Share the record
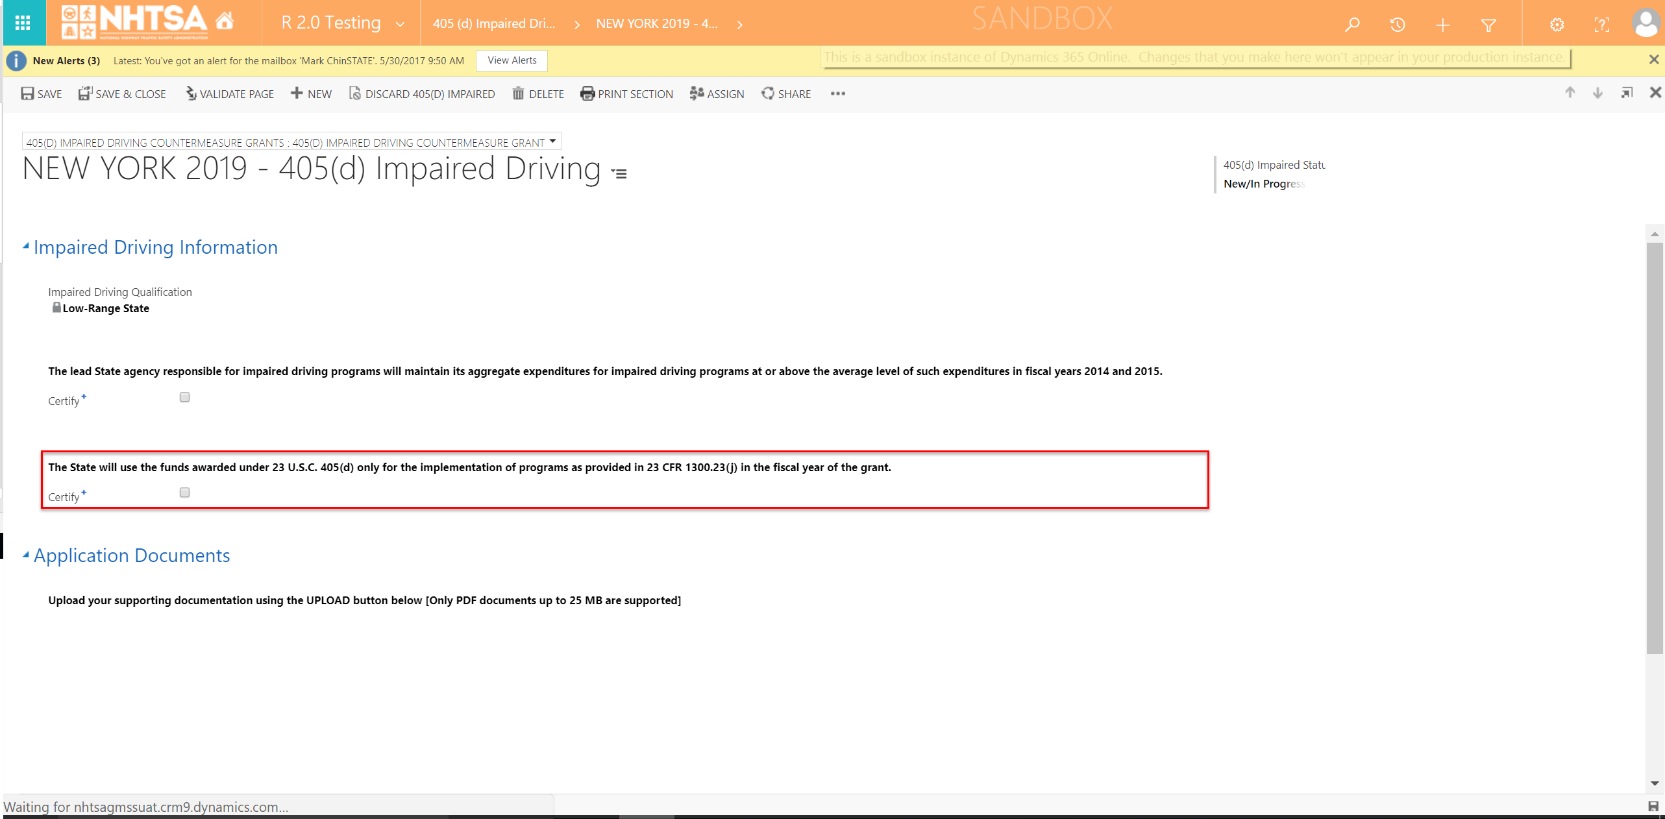The height and width of the screenshot is (819, 1665). [x=786, y=94]
